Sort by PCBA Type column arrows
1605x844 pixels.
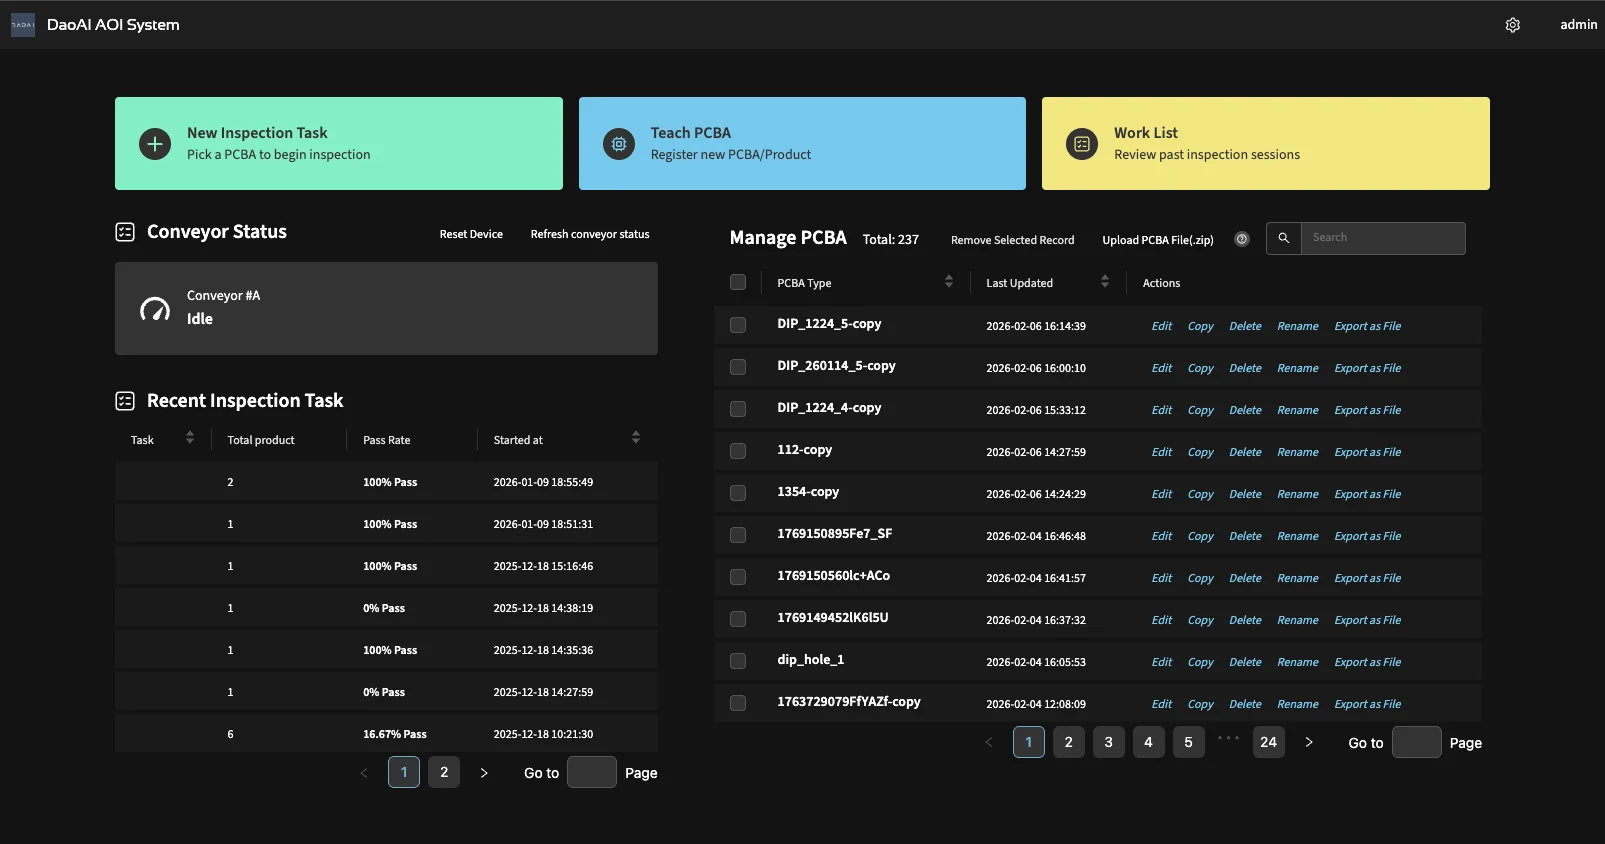tap(949, 282)
